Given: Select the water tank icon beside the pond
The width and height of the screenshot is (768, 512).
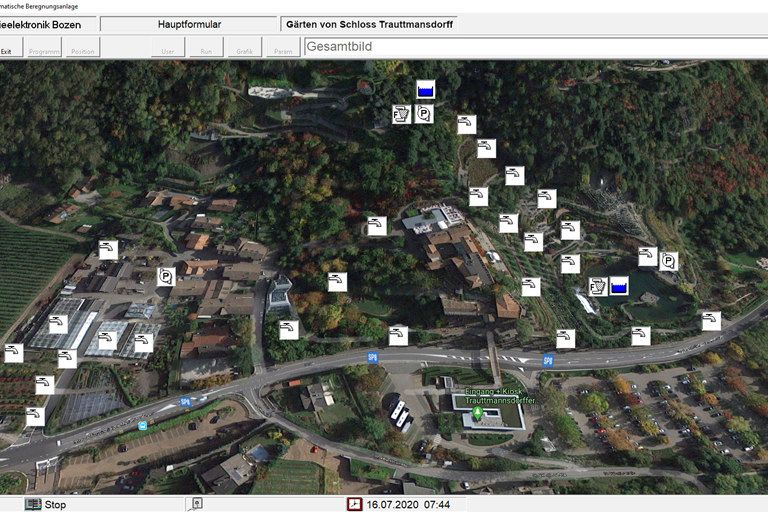Looking at the screenshot, I should (619, 287).
